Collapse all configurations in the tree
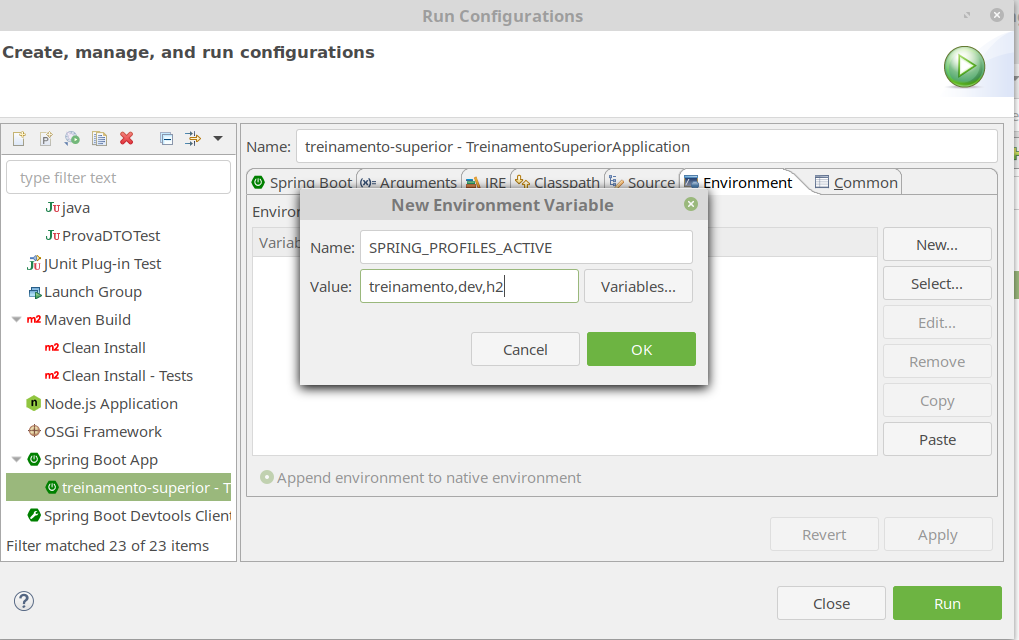Image resolution: width=1019 pixels, height=640 pixels. [167, 139]
